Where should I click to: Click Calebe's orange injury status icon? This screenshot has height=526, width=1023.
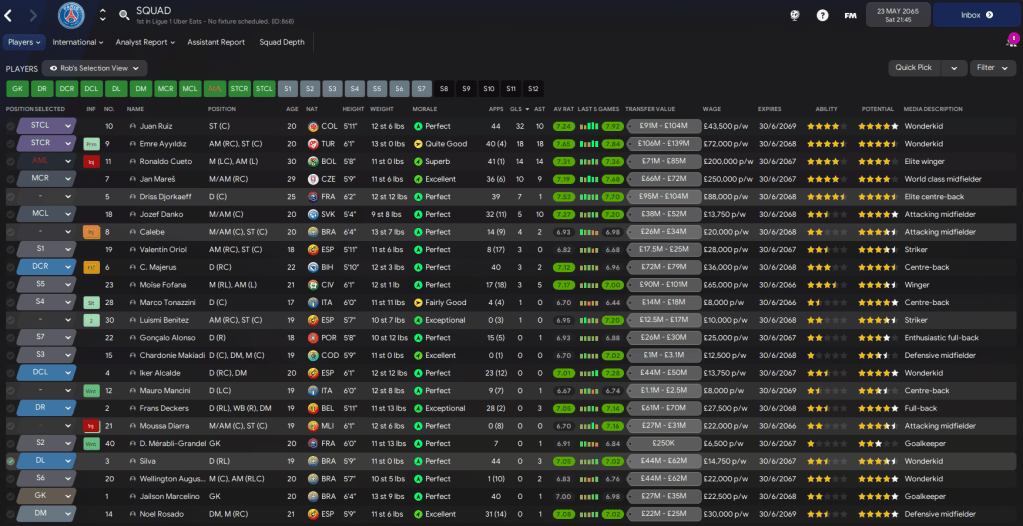coord(91,232)
